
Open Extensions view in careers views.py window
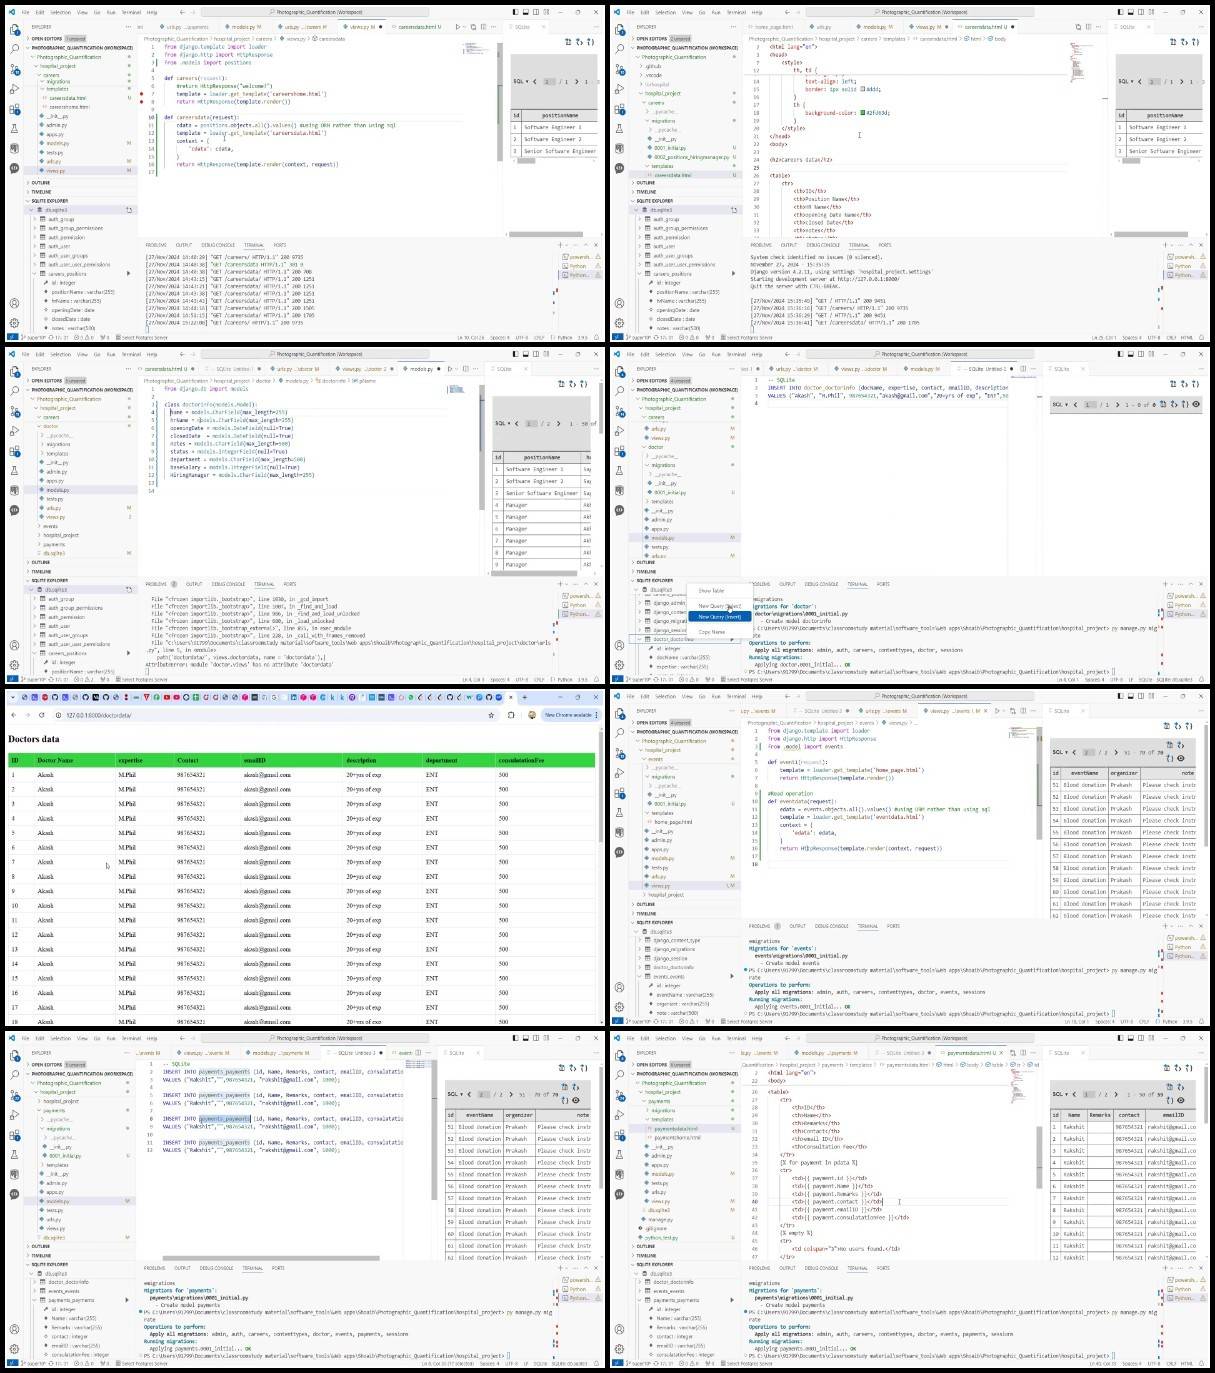[14, 108]
